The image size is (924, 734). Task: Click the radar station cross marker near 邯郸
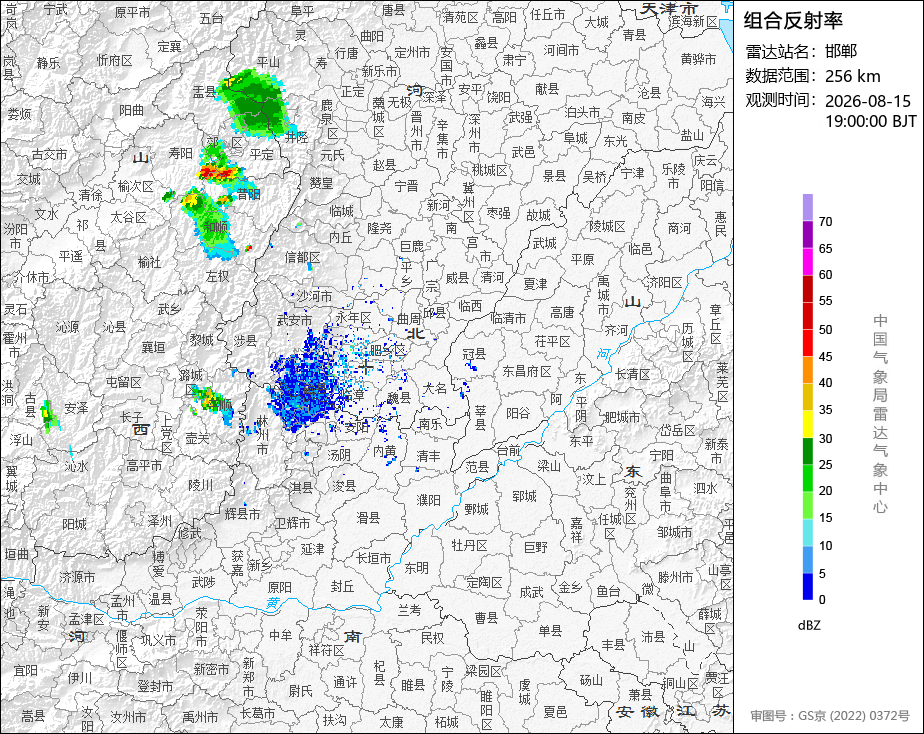tap(366, 367)
